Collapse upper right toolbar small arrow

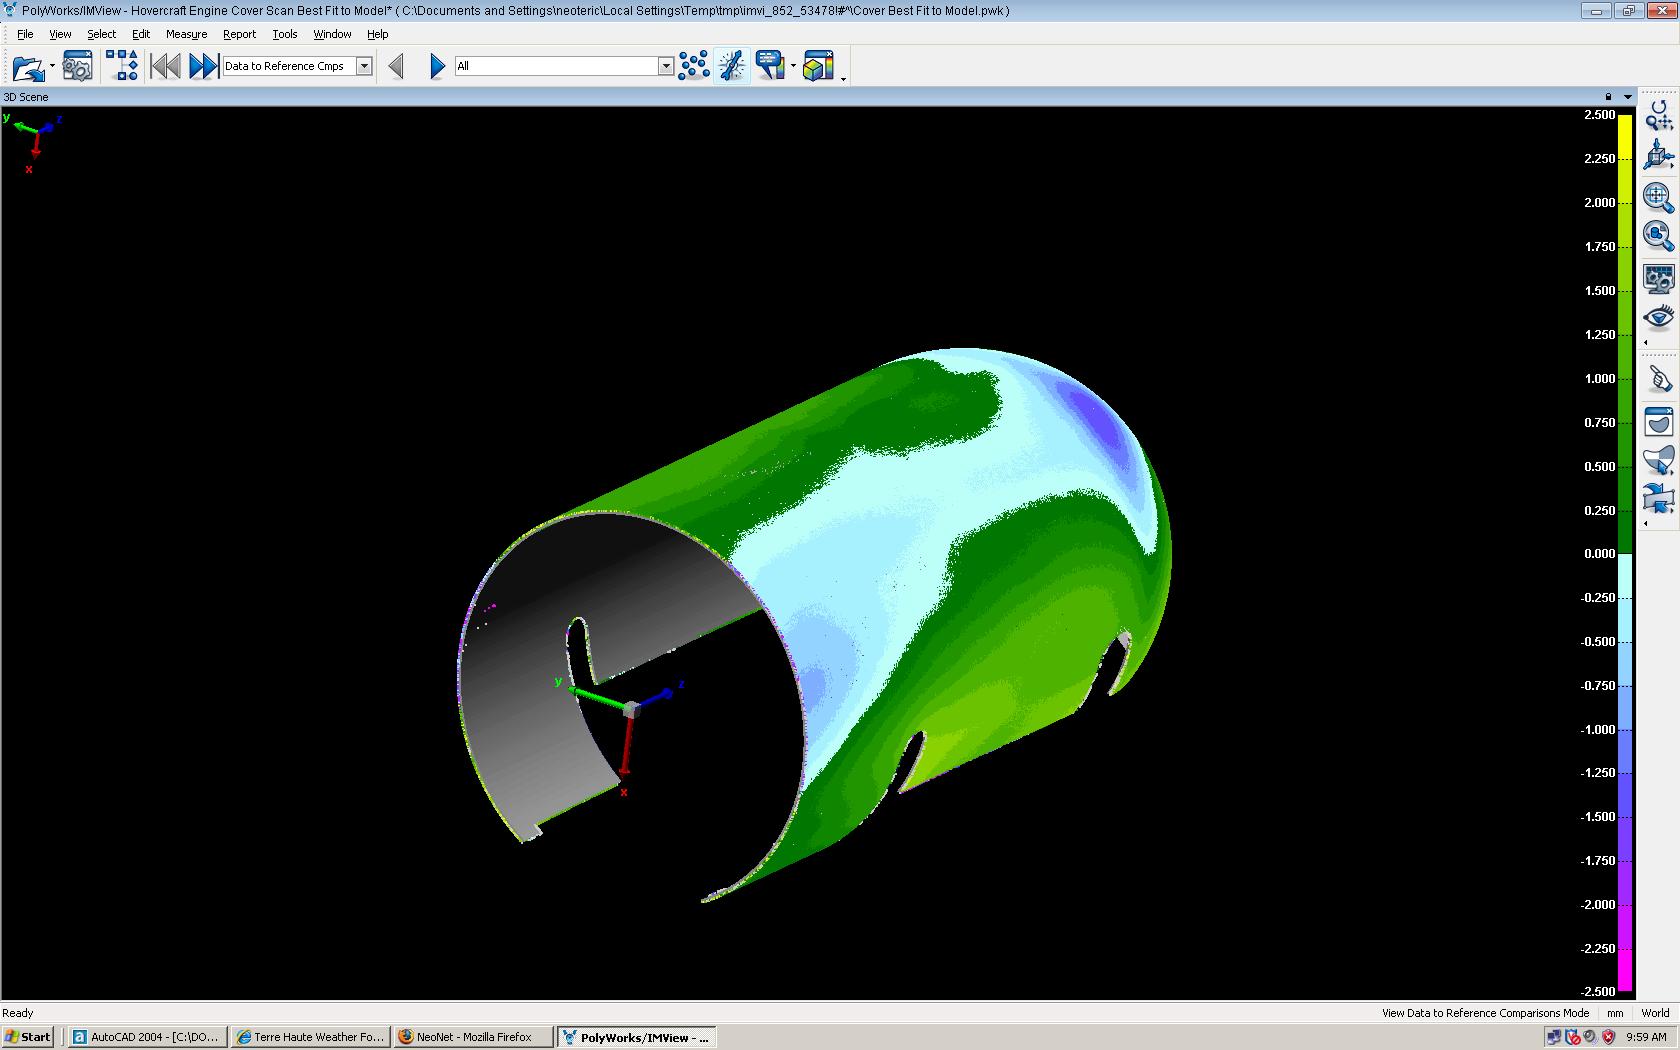tap(1646, 342)
